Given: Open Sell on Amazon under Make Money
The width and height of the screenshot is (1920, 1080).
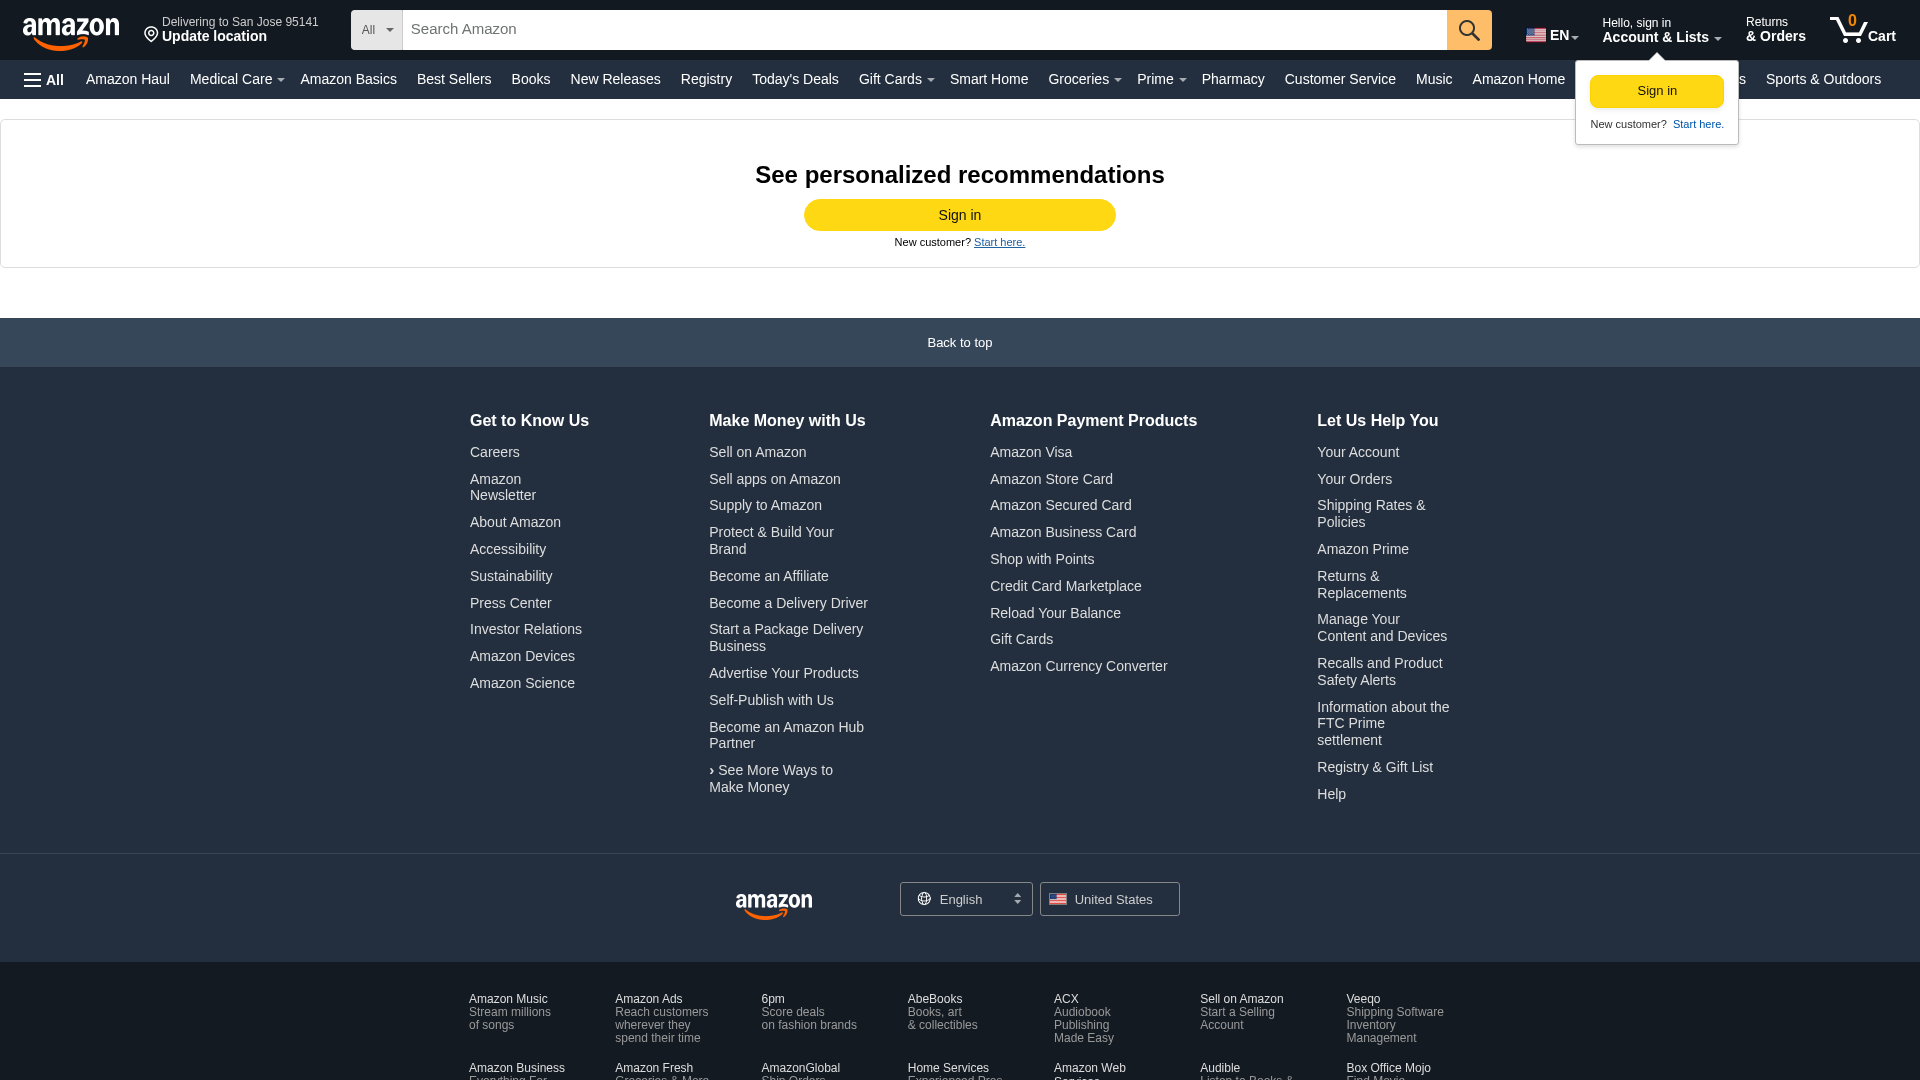Looking at the screenshot, I should (757, 452).
